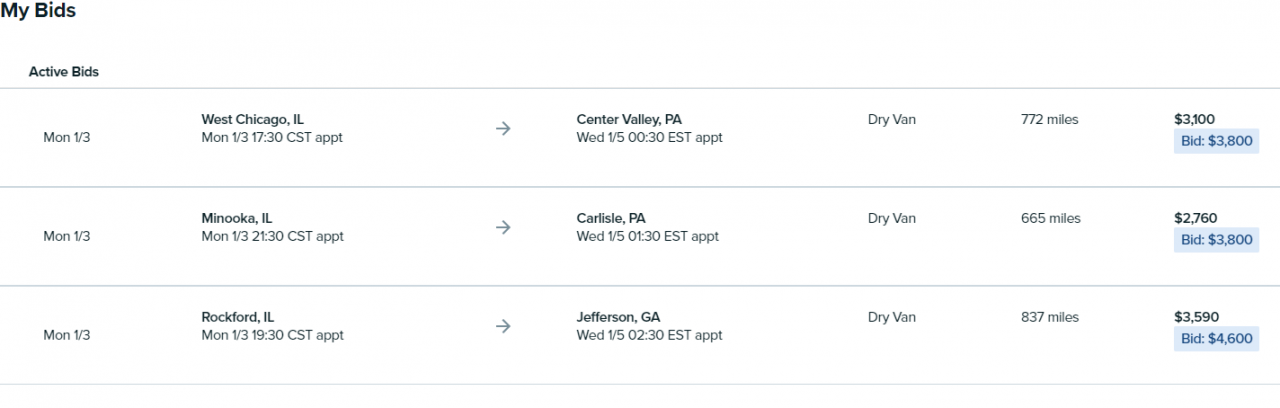Select the Jefferson, GA destination
The width and height of the screenshot is (1280, 408).
(618, 317)
